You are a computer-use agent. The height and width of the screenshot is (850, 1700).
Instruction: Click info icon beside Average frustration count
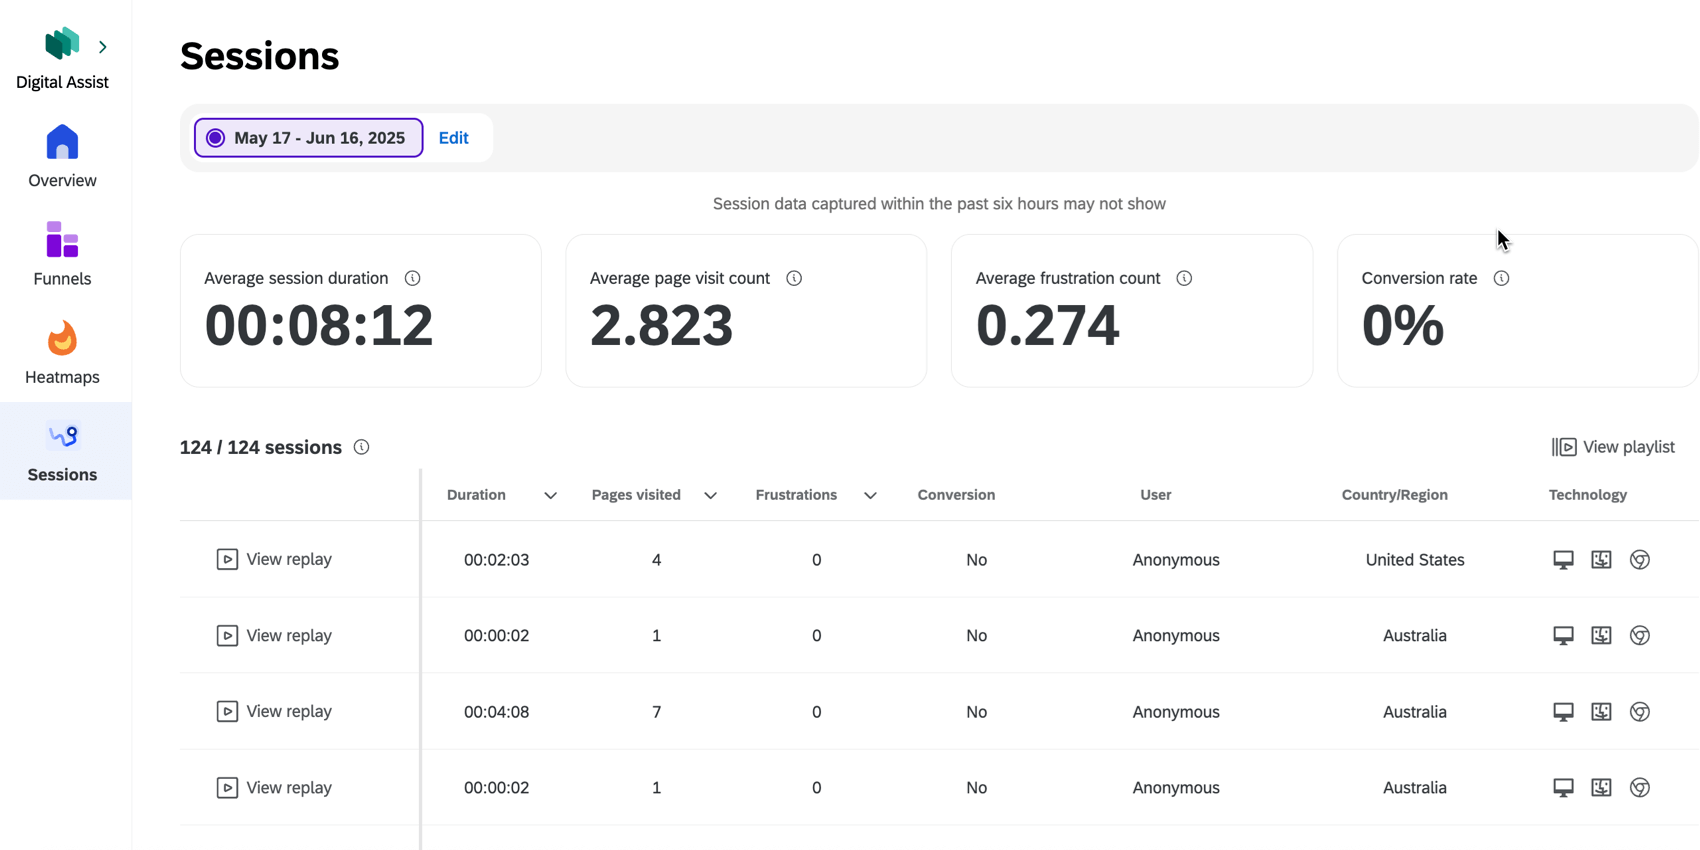click(x=1184, y=278)
